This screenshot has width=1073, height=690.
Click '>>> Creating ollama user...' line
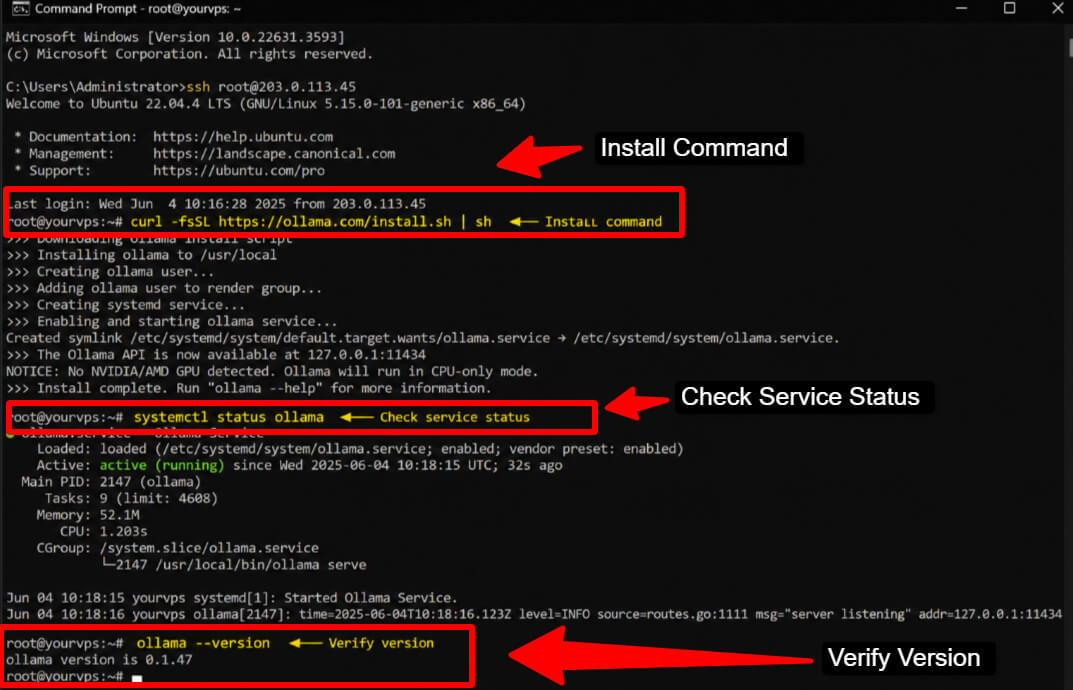coord(110,272)
